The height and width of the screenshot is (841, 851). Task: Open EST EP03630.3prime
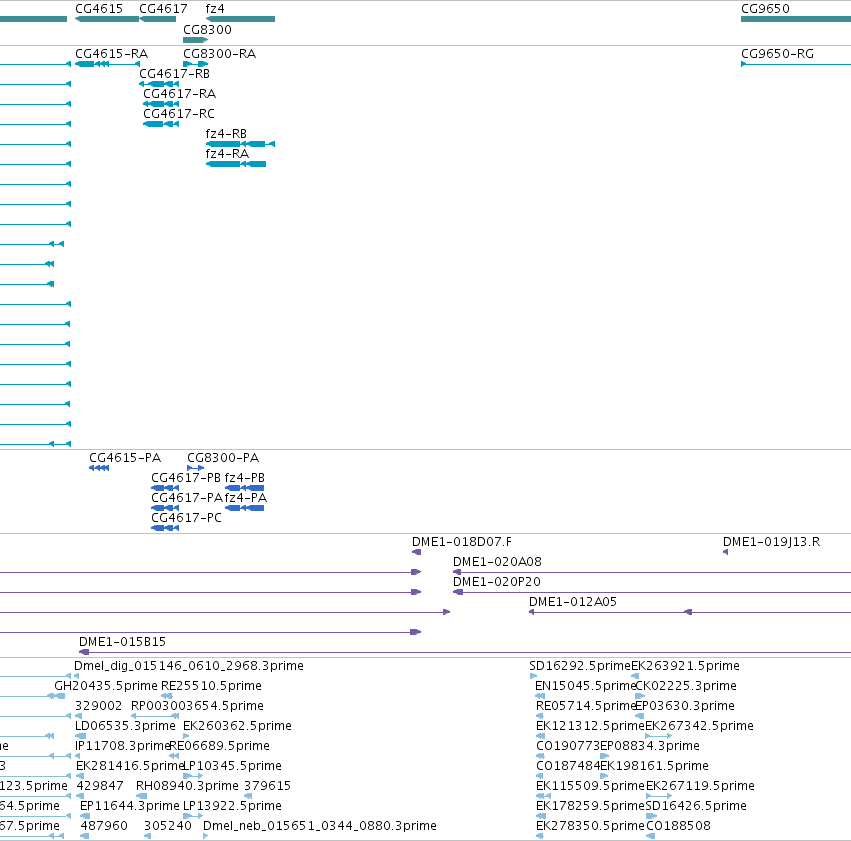coord(685,706)
